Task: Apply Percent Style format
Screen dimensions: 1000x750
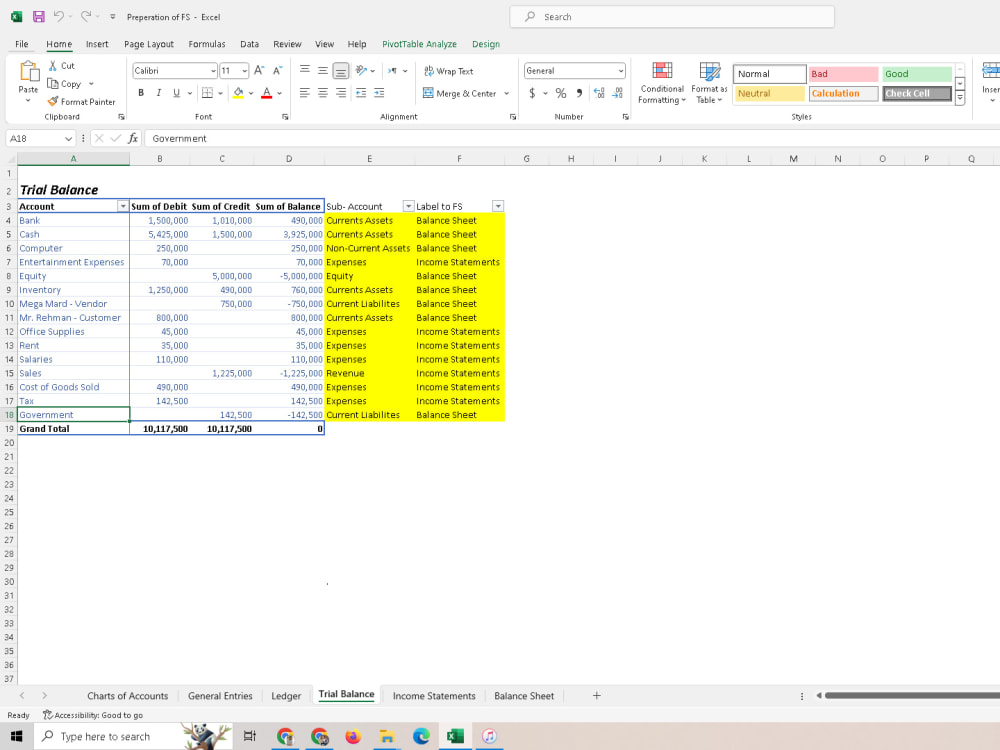Action: click(x=561, y=93)
